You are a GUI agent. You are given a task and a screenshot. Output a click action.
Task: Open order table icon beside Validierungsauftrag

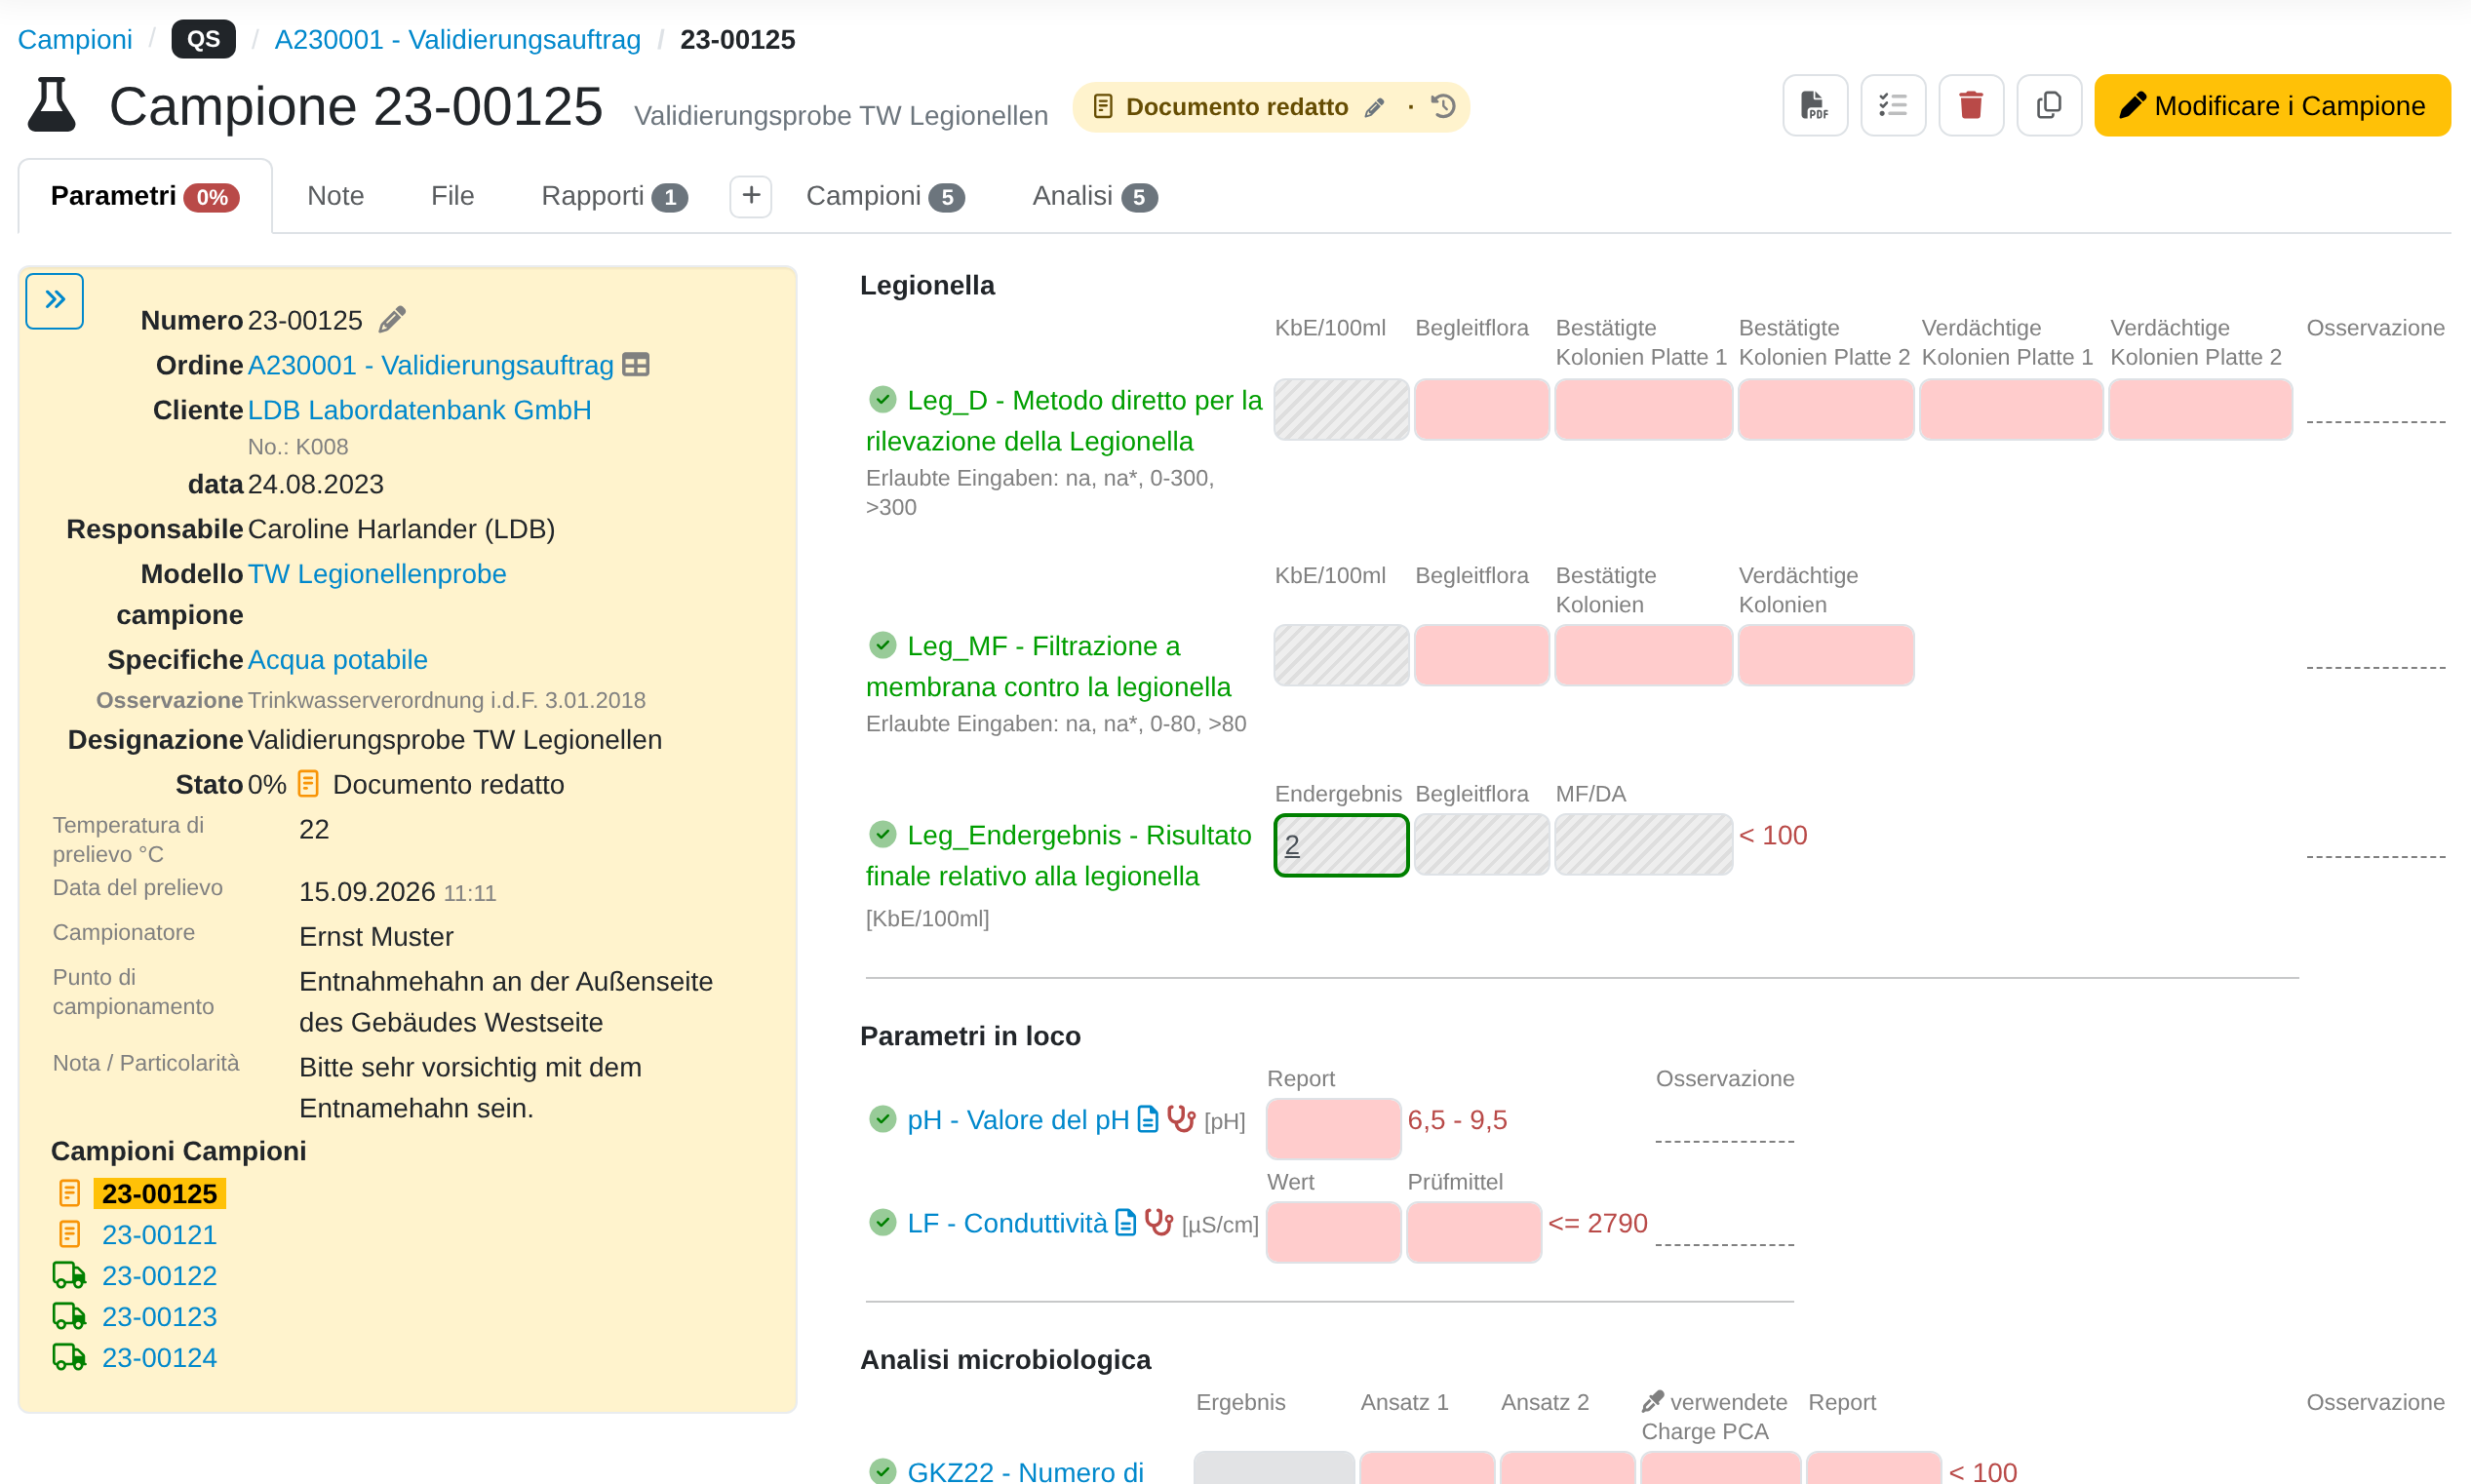636,365
